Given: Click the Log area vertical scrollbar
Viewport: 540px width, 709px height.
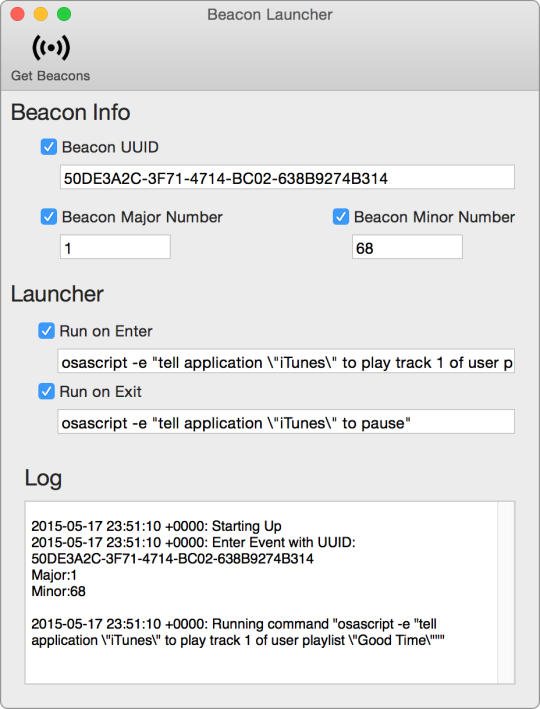Looking at the screenshot, I should coord(506,592).
